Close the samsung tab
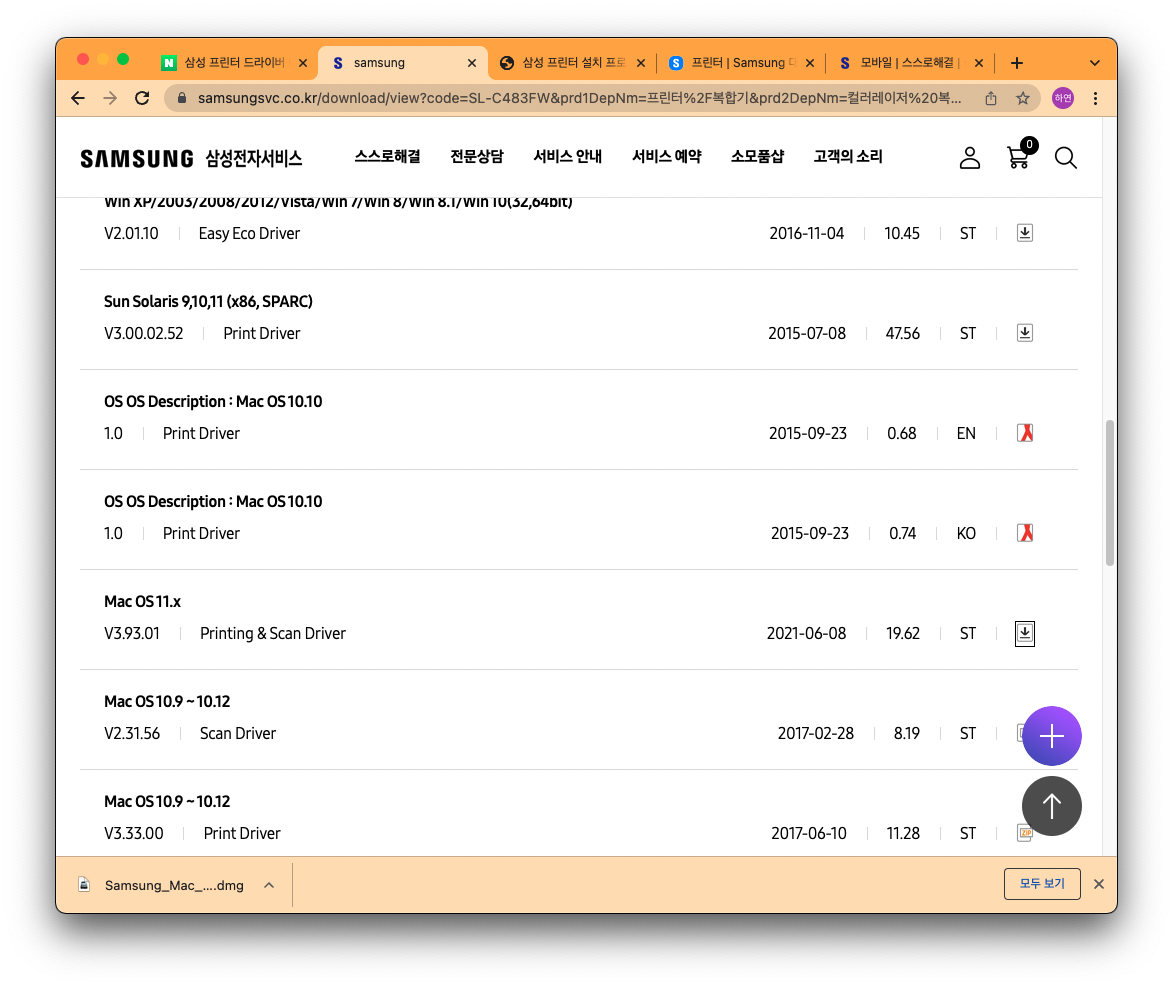1173x987 pixels. (472, 63)
